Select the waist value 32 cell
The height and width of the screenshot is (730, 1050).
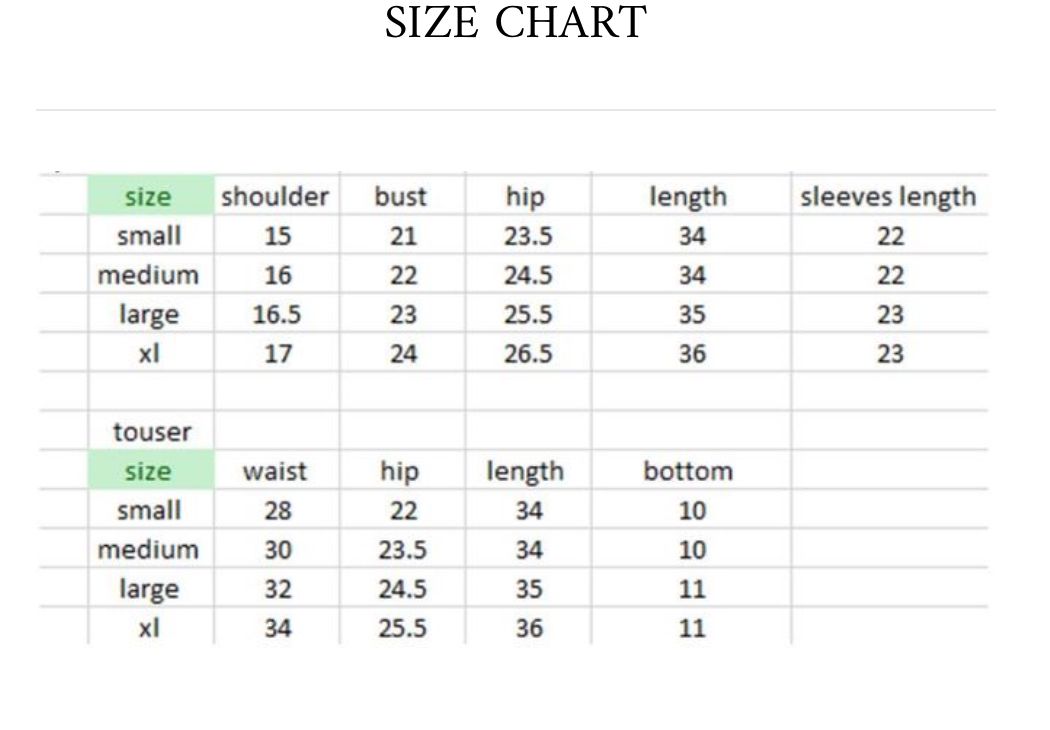[278, 589]
